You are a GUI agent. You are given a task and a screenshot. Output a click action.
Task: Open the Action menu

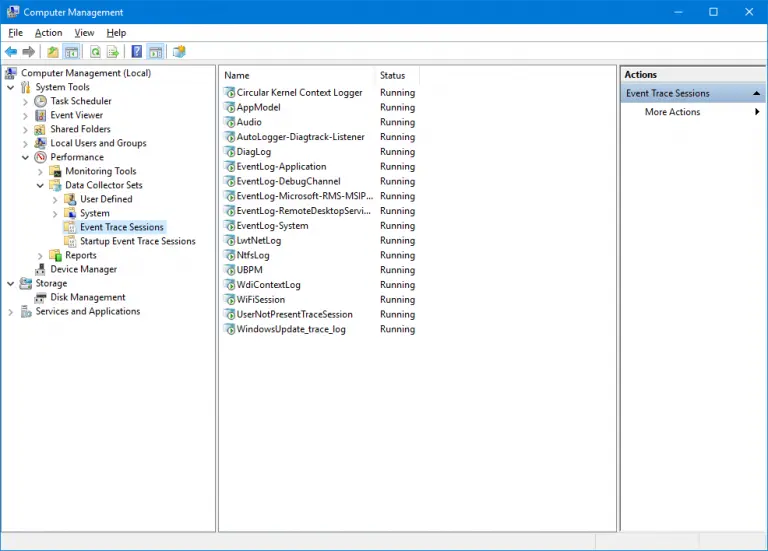click(48, 33)
